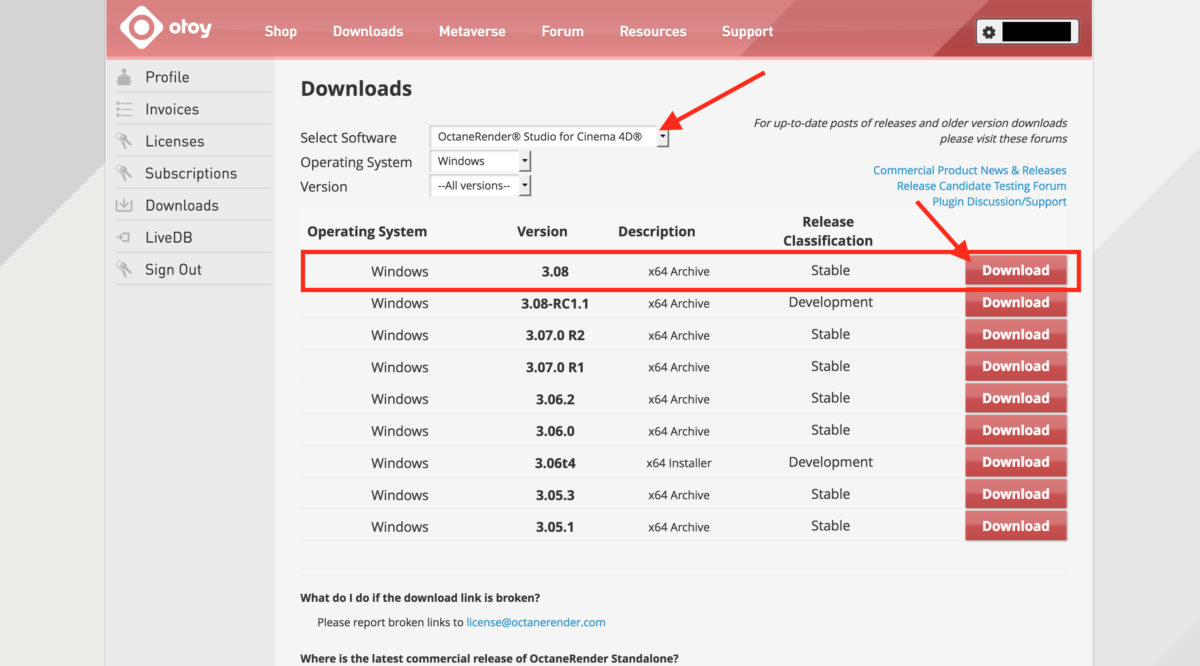Viewport: 1200px width, 666px height.
Task: Open Plugin Discussion/Support link
Action: pyautogui.click(x=1000, y=202)
